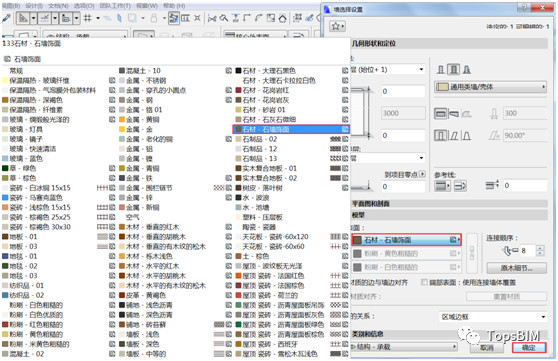
Task: Toggle the double-slanted wall complexity option
Action: (x=466, y=136)
